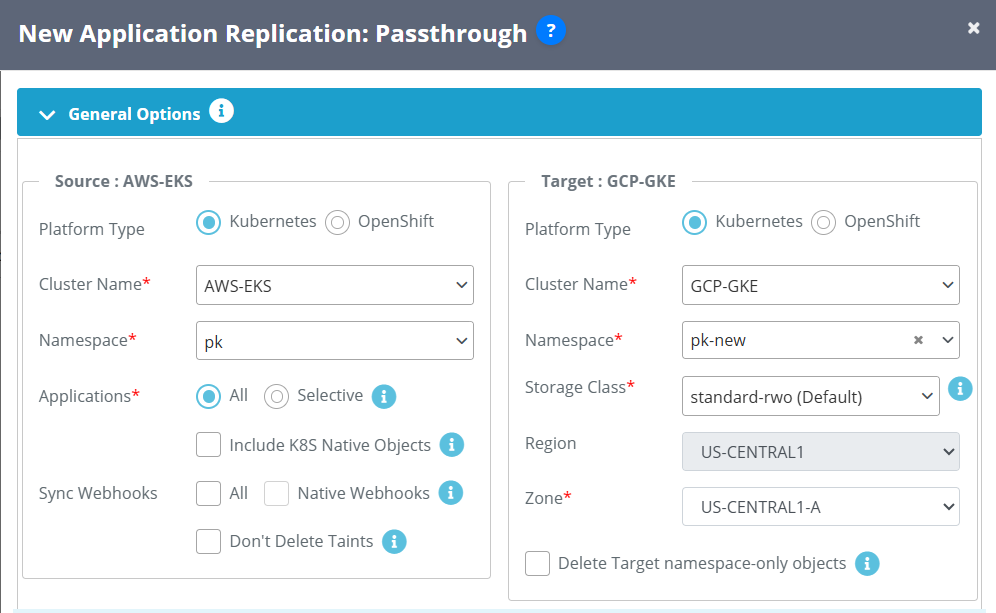The height and width of the screenshot is (613, 996).
Task: Clear the pk-new namespace selection
Action: click(x=918, y=340)
